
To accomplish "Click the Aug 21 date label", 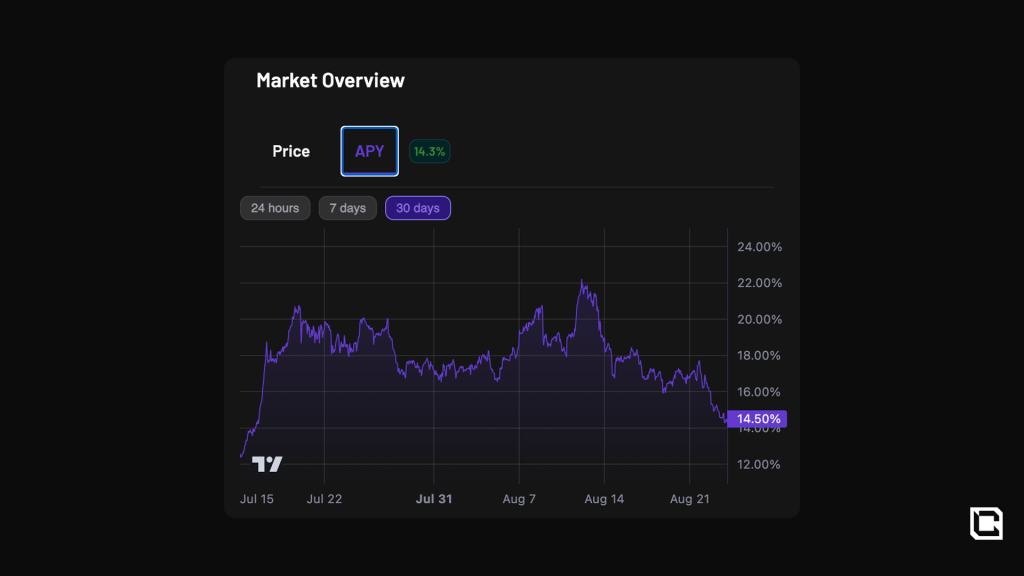I will click(689, 498).
